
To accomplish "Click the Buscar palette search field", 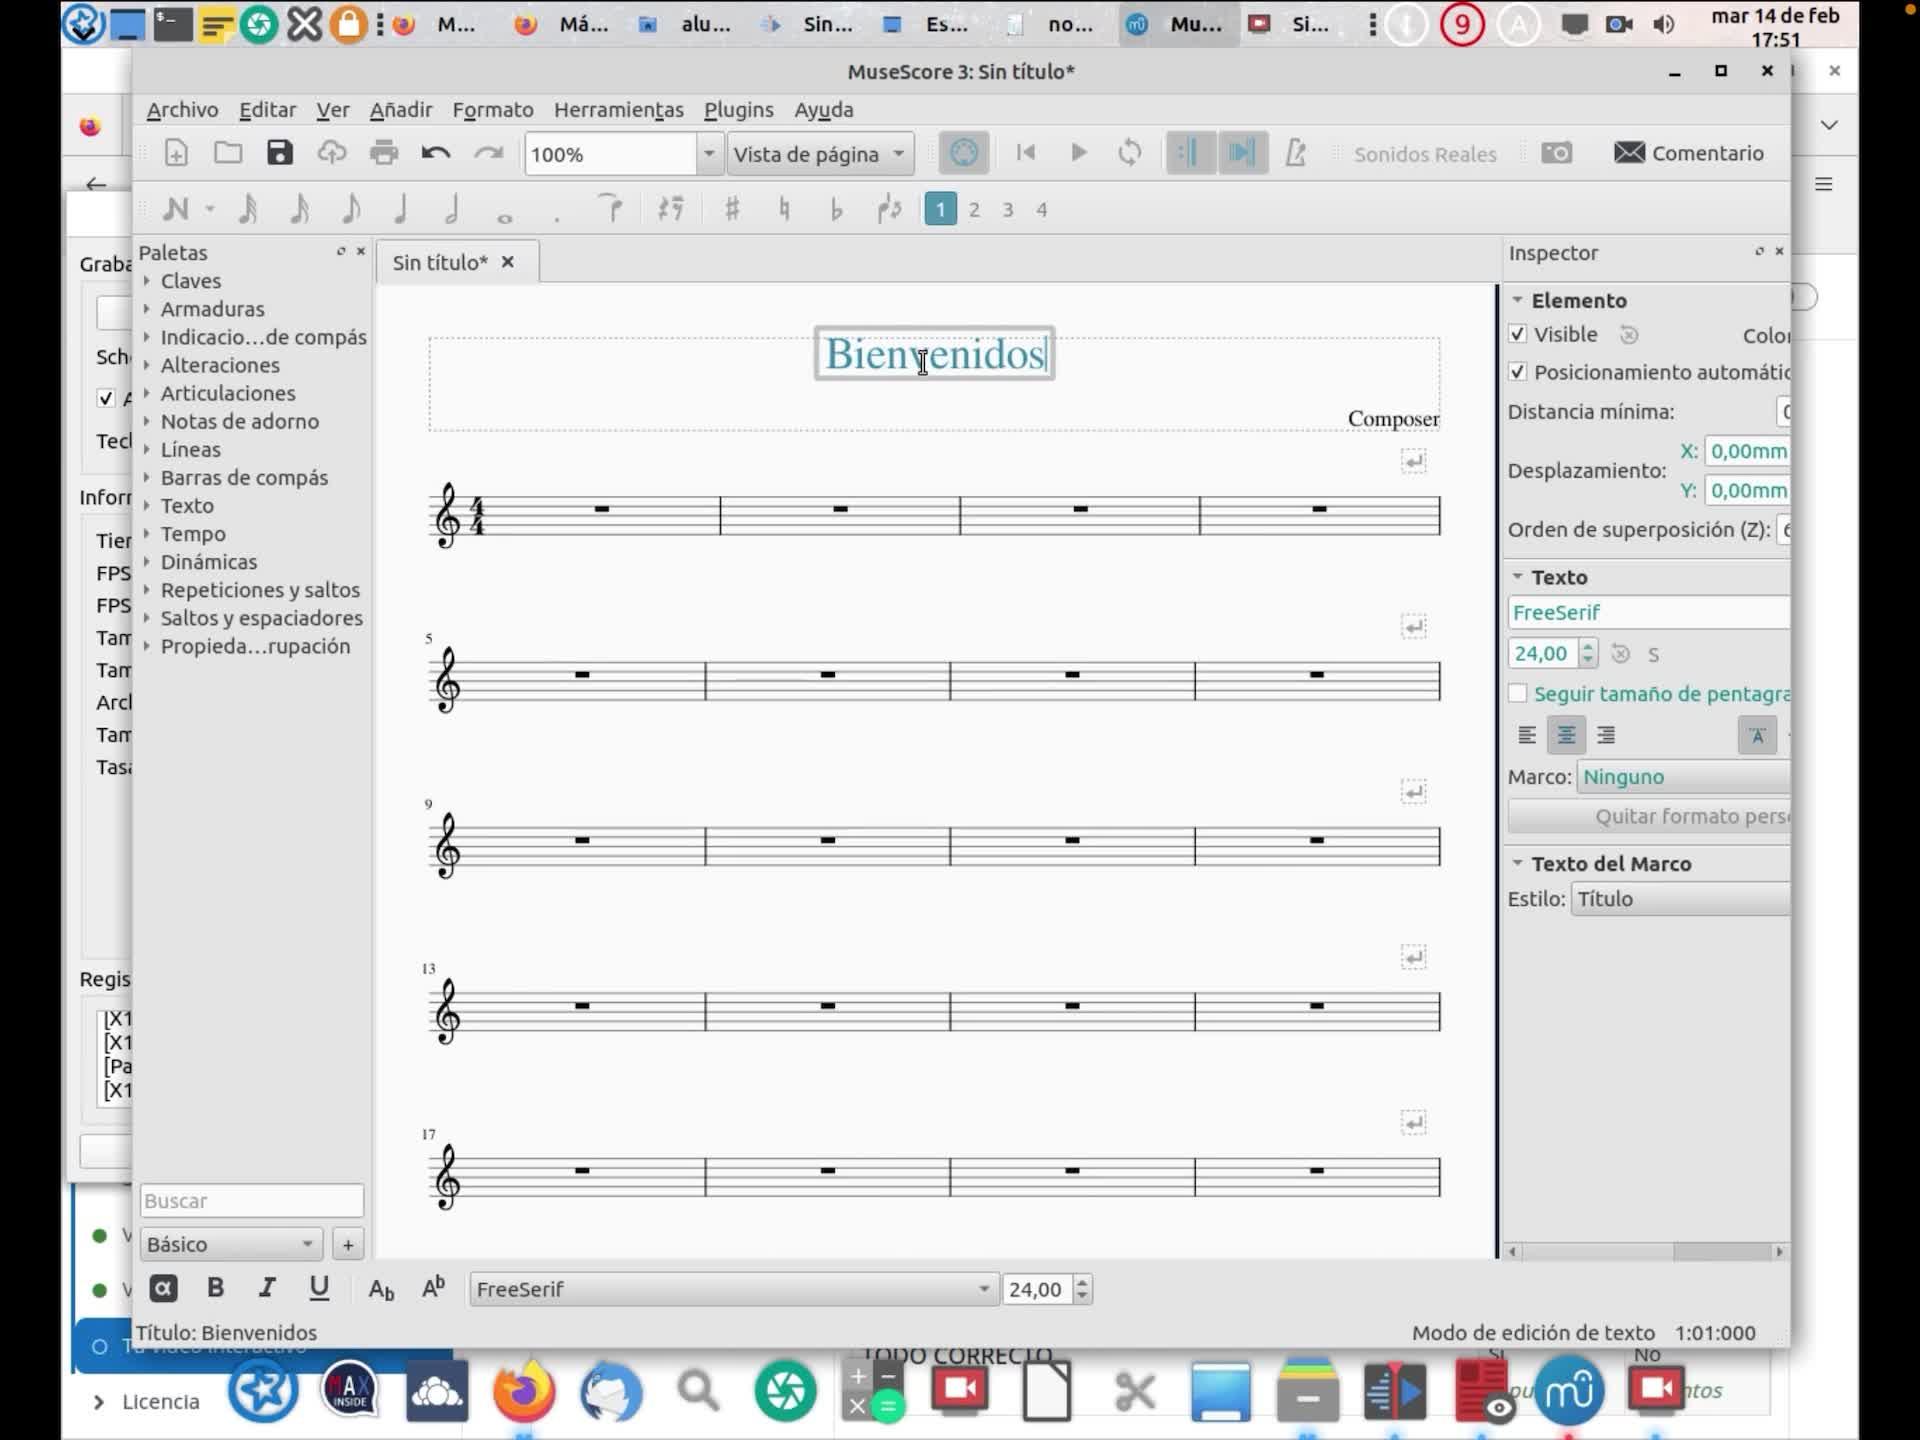I will pos(251,1200).
